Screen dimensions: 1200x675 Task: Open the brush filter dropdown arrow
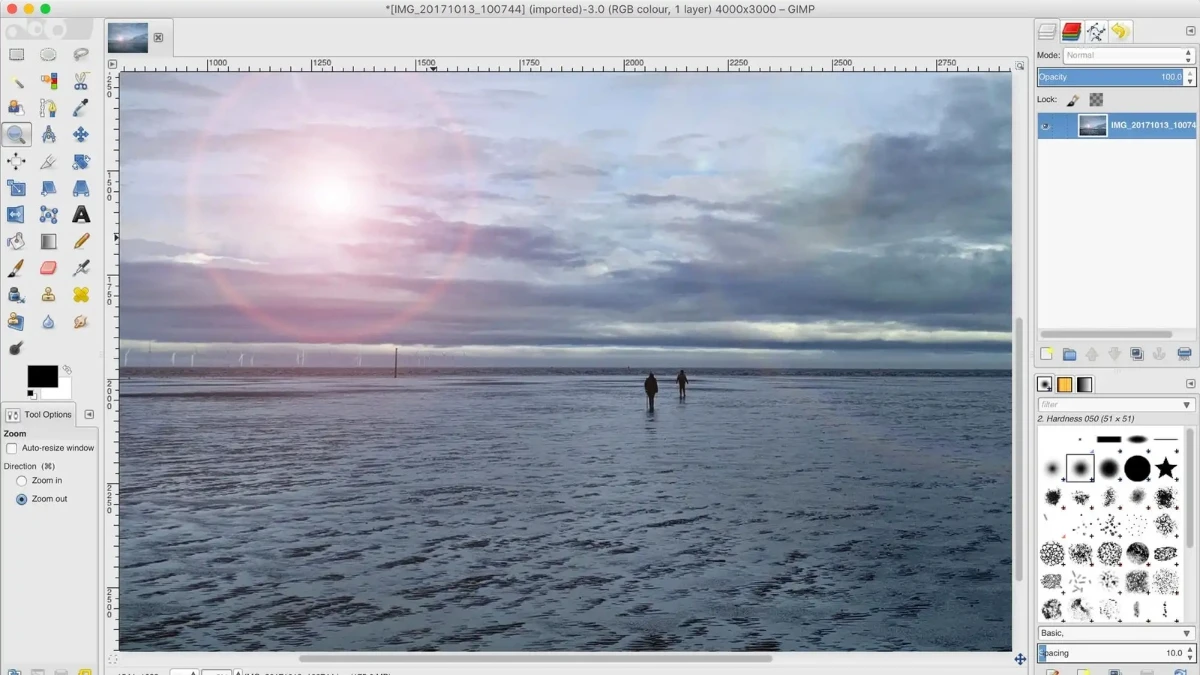1187,405
